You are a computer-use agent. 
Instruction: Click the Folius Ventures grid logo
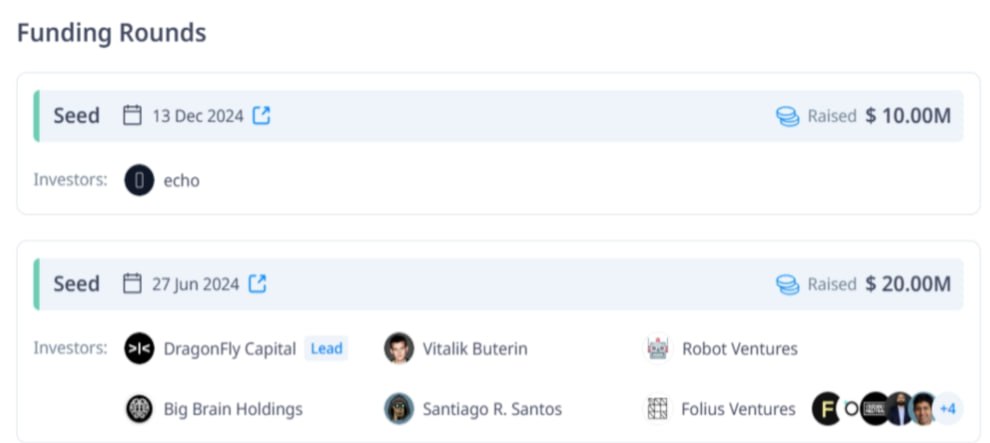(x=658, y=409)
